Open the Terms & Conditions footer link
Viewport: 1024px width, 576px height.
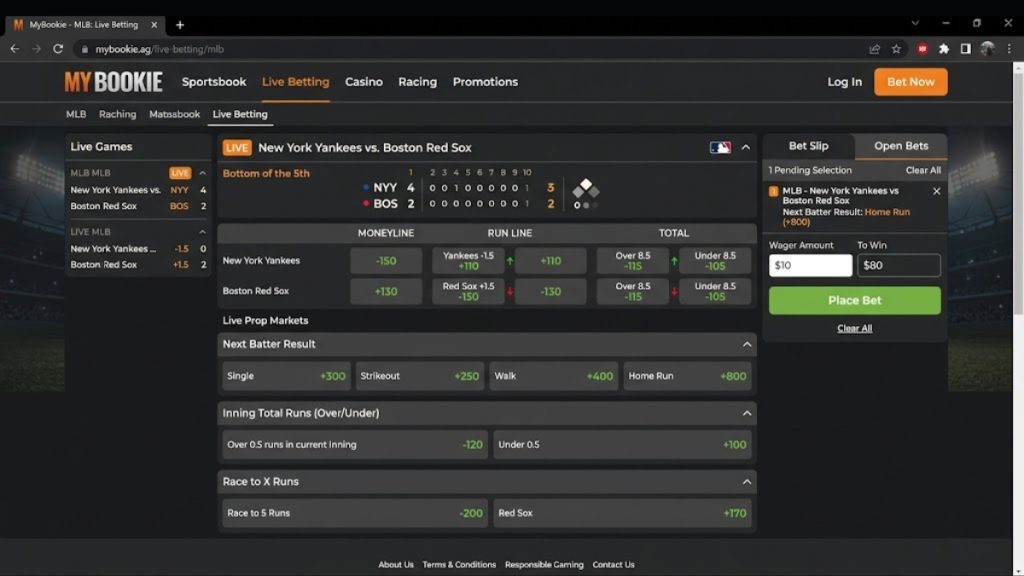pos(459,565)
